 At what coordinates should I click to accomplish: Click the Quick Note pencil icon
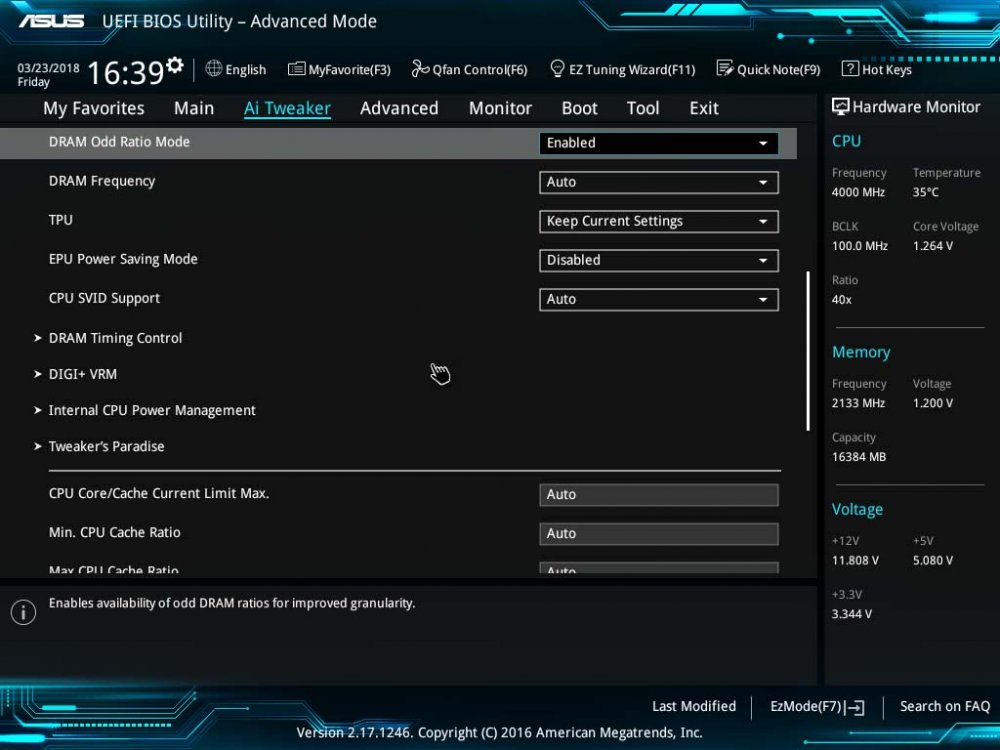(x=724, y=68)
